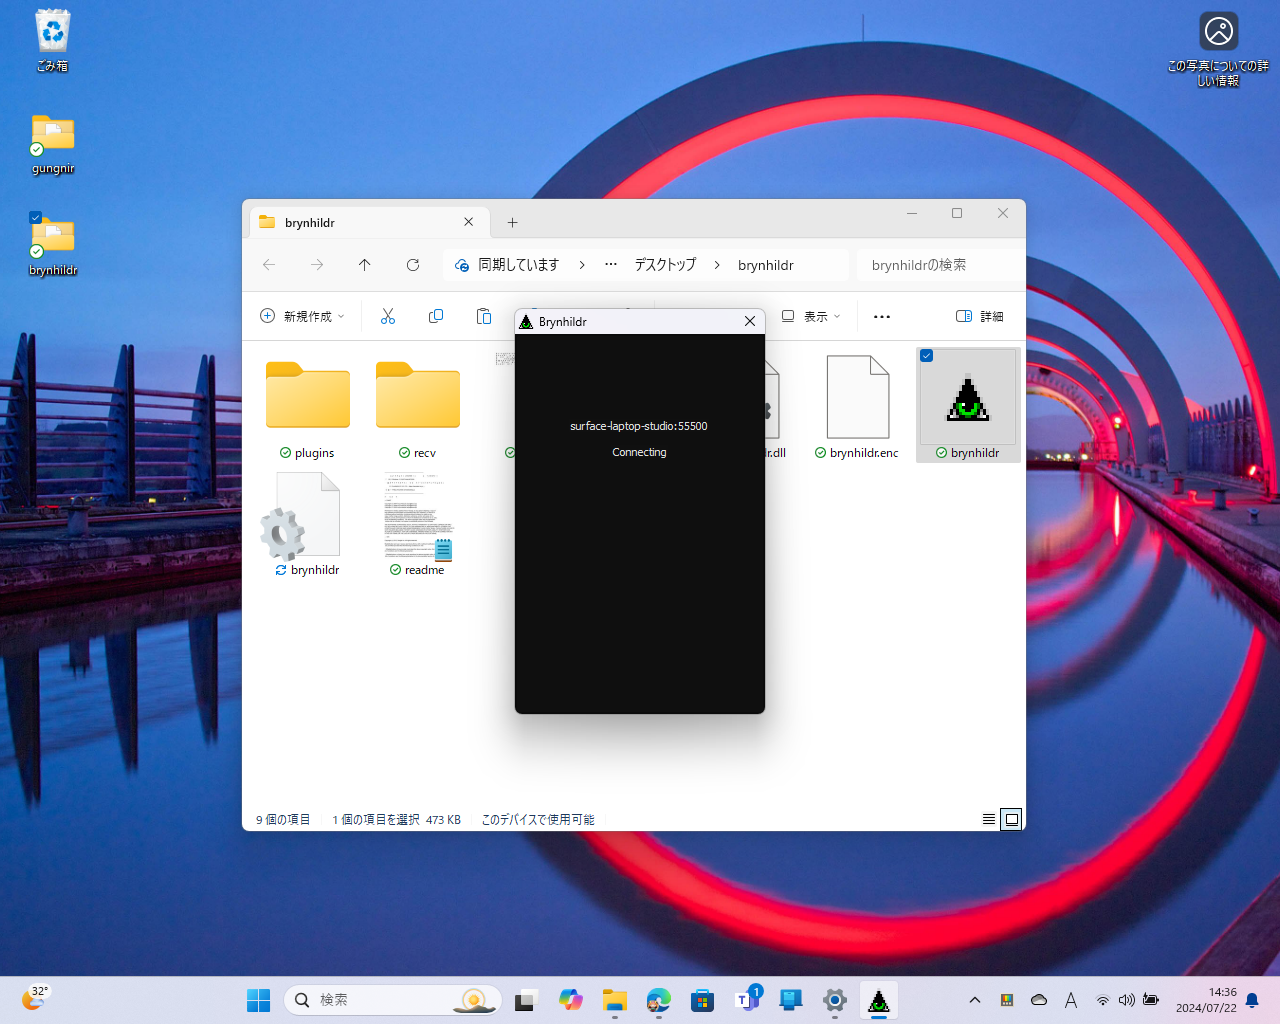Paste from clipboard using the toolbar paste icon
Image resolution: width=1280 pixels, height=1024 pixels.
[x=484, y=315]
